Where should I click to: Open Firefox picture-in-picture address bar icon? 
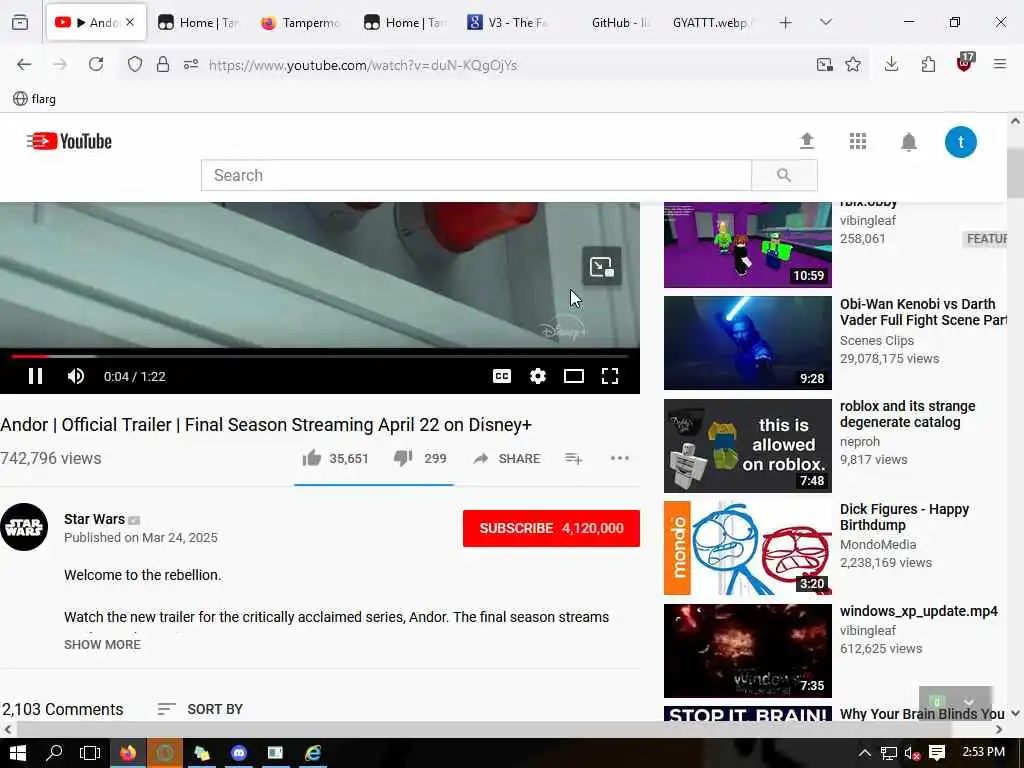[x=824, y=64]
